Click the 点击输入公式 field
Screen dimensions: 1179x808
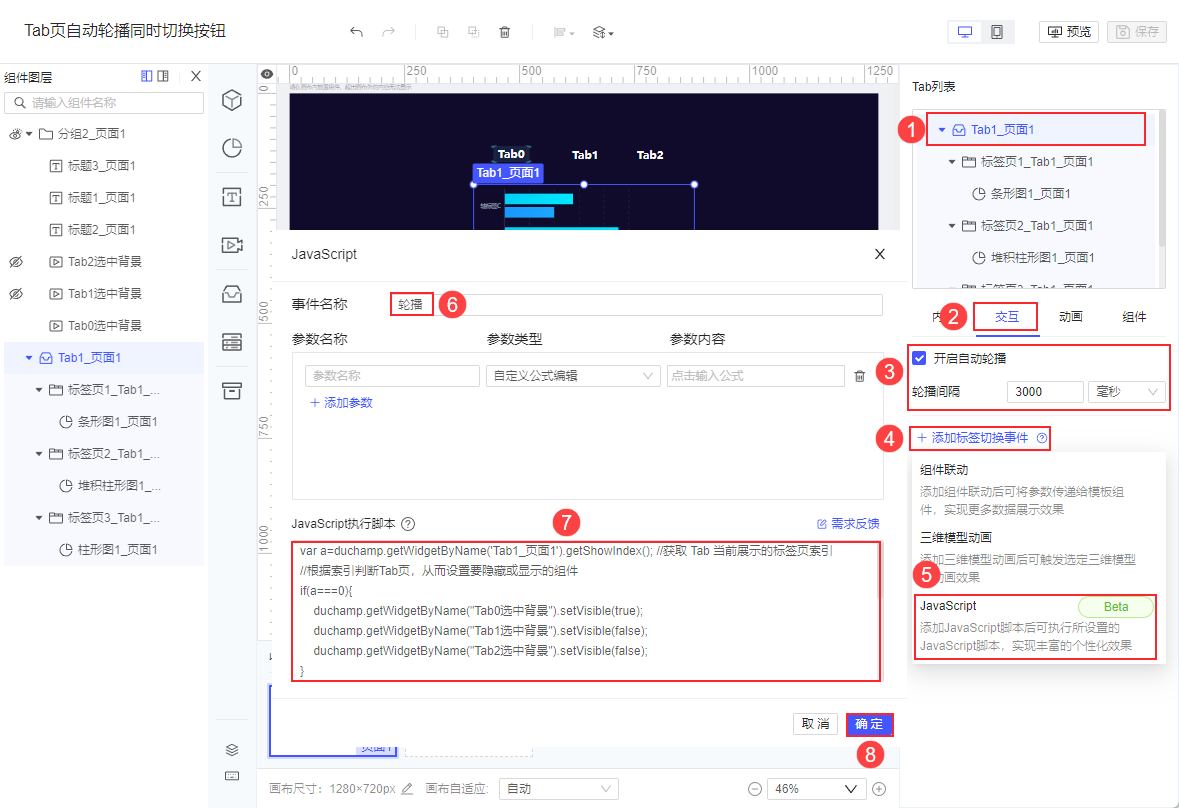tap(756, 376)
